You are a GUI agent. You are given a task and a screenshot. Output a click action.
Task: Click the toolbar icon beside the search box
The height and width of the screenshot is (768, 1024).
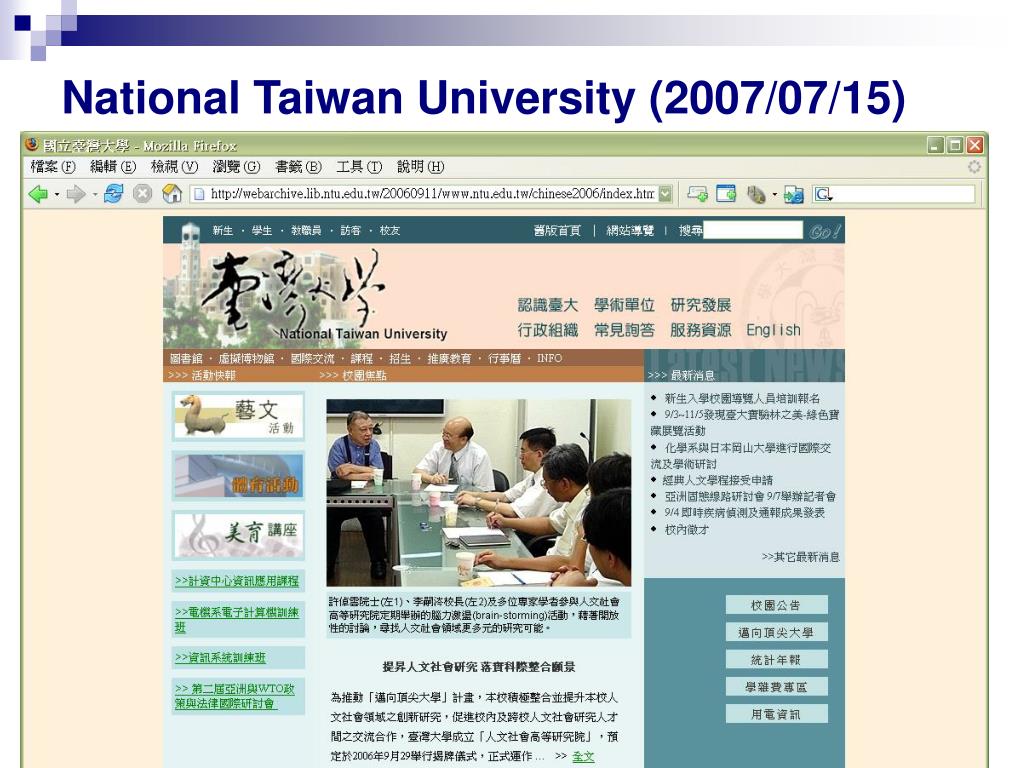pyautogui.click(x=793, y=194)
